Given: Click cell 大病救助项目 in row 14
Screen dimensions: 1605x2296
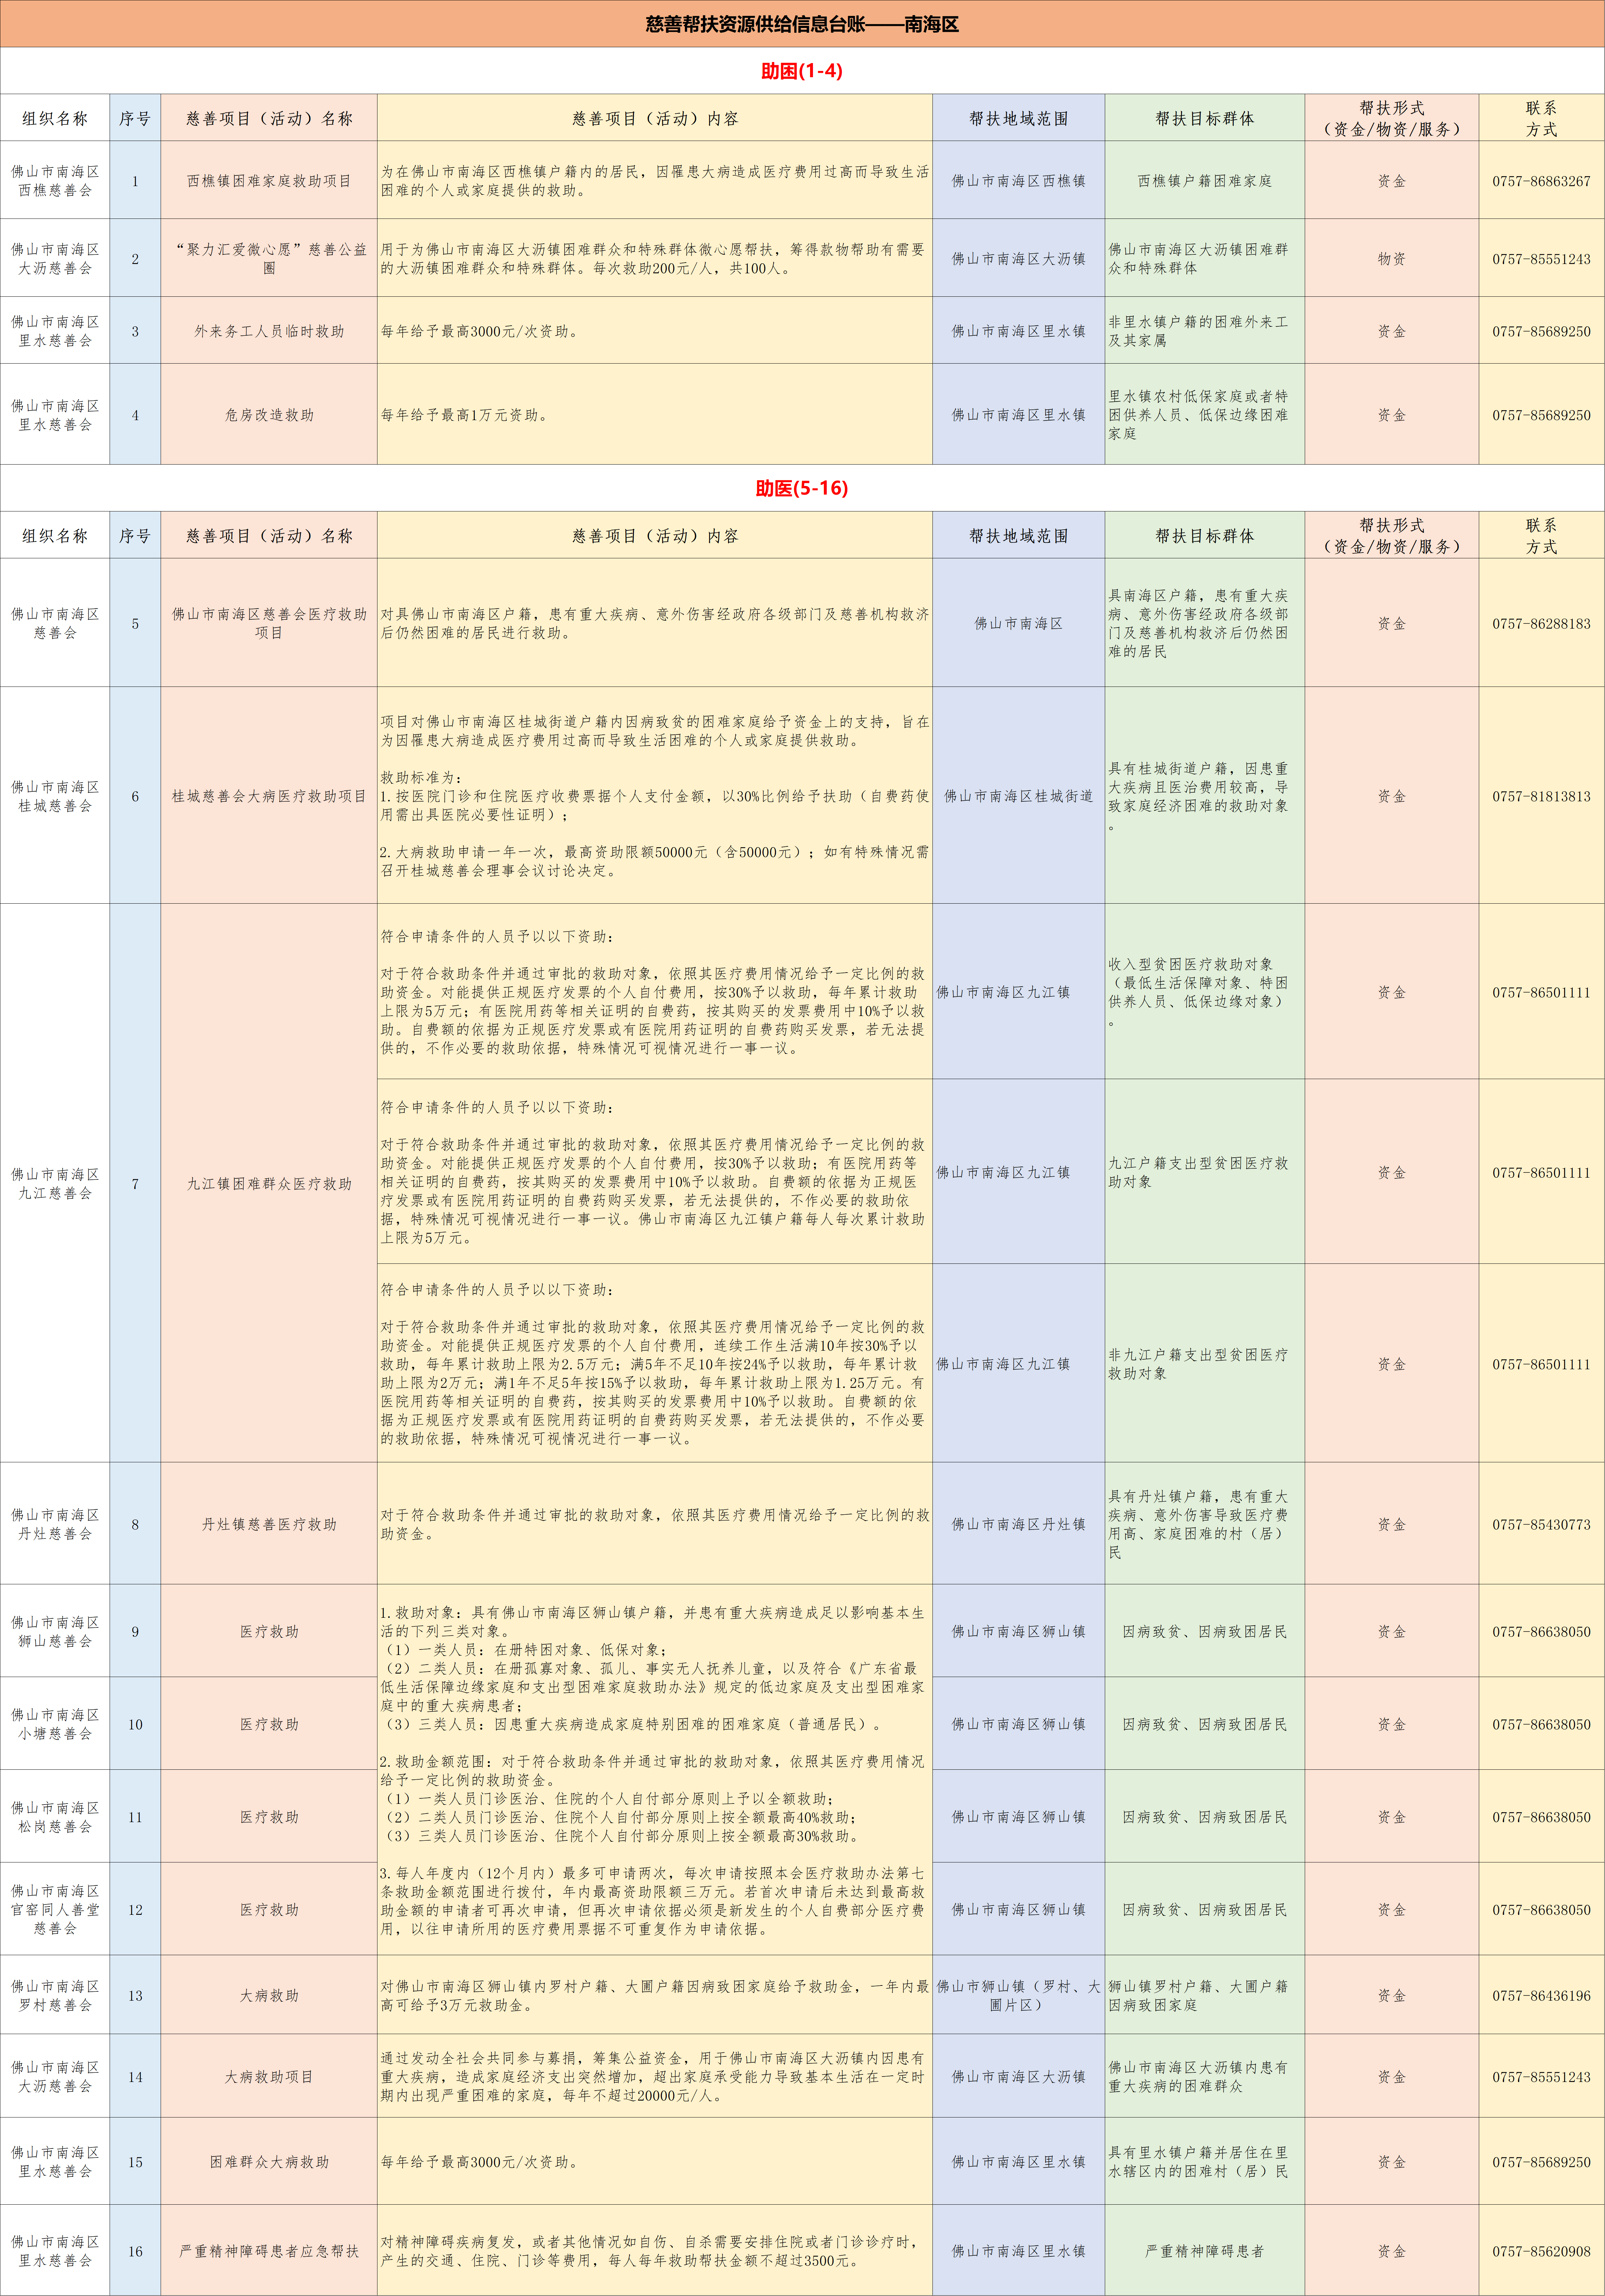Looking at the screenshot, I should pos(269,2077).
